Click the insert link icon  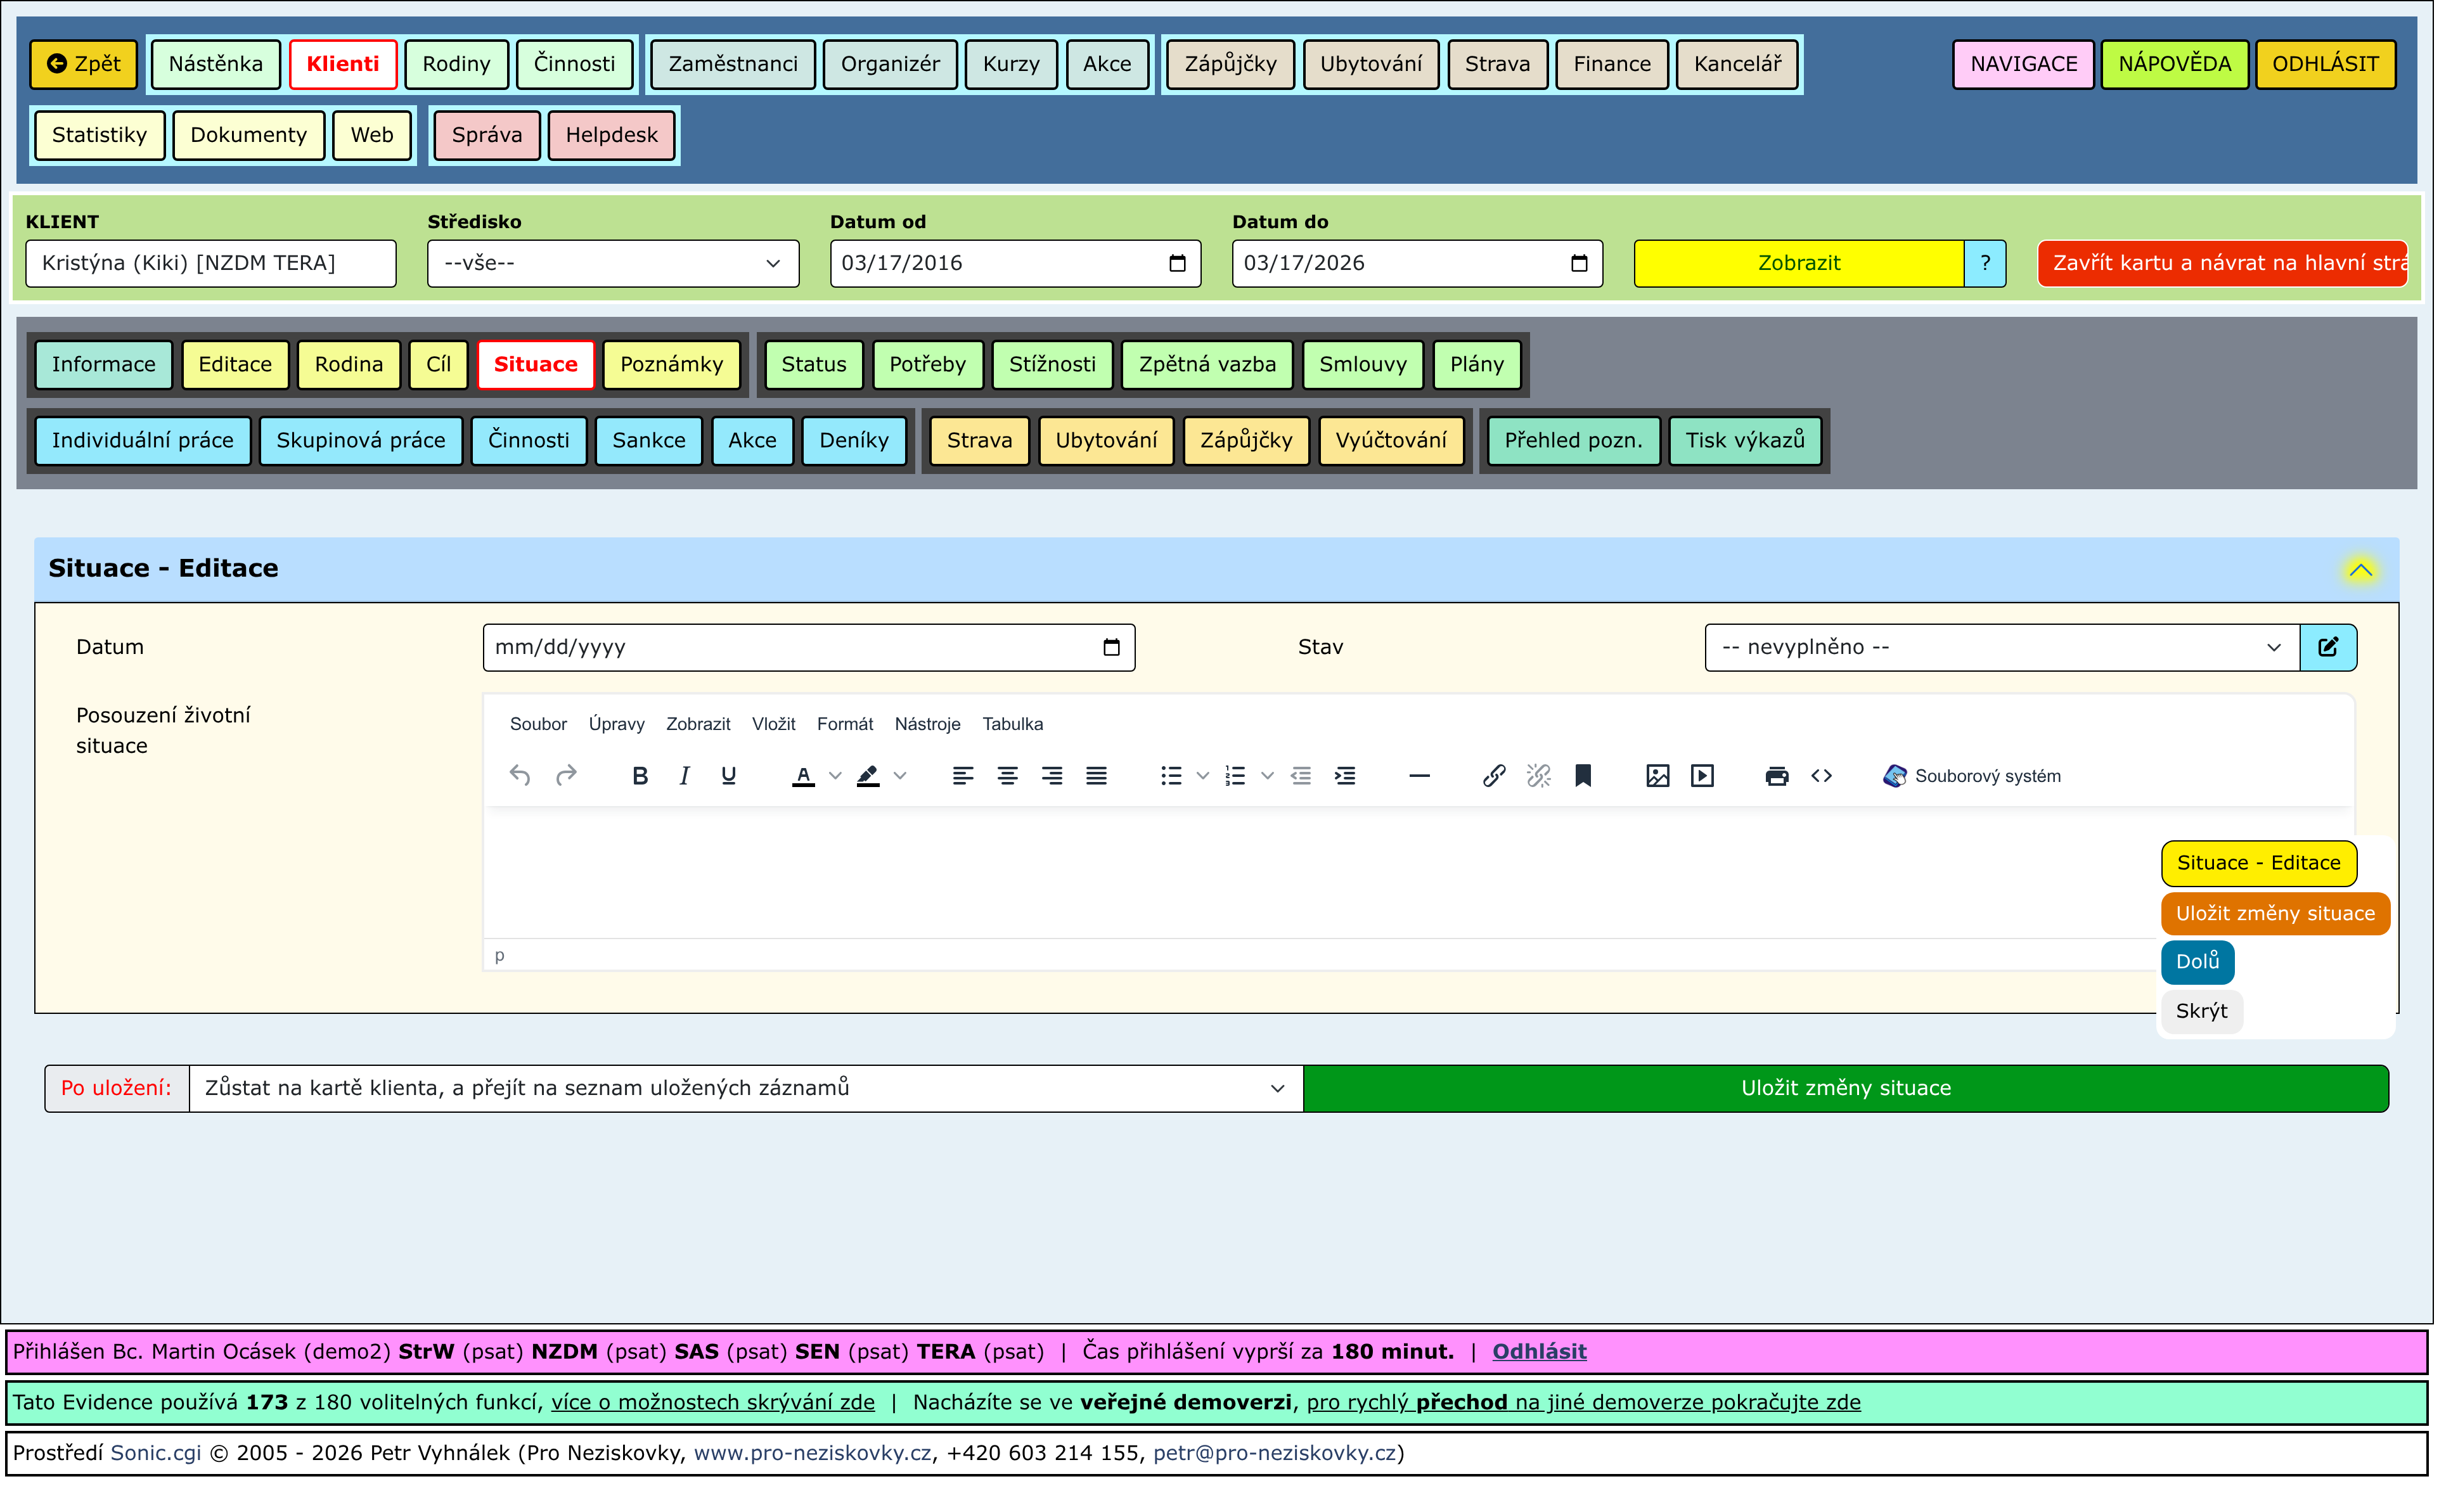[x=1493, y=776]
